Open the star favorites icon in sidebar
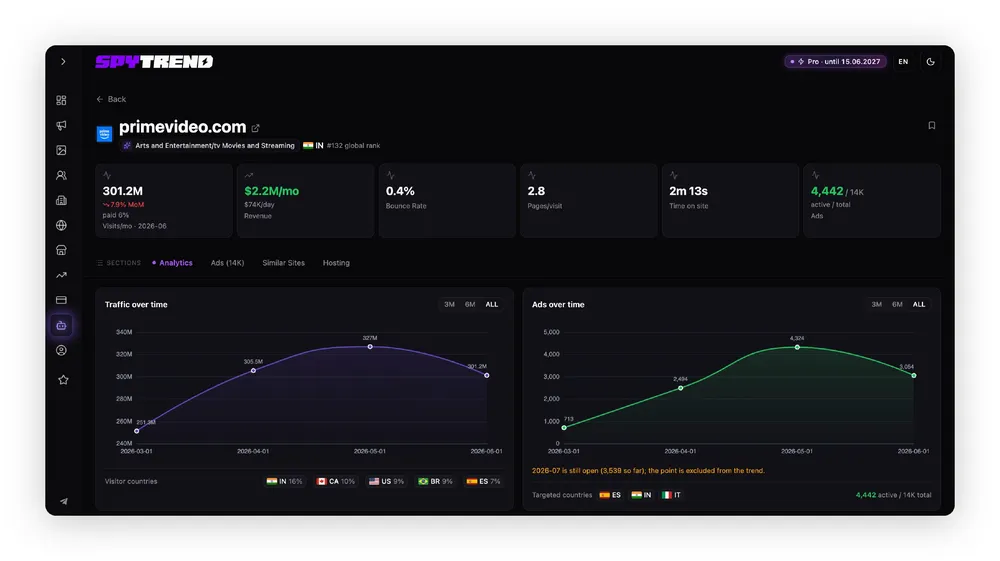The width and height of the screenshot is (1000, 561). click(x=63, y=380)
